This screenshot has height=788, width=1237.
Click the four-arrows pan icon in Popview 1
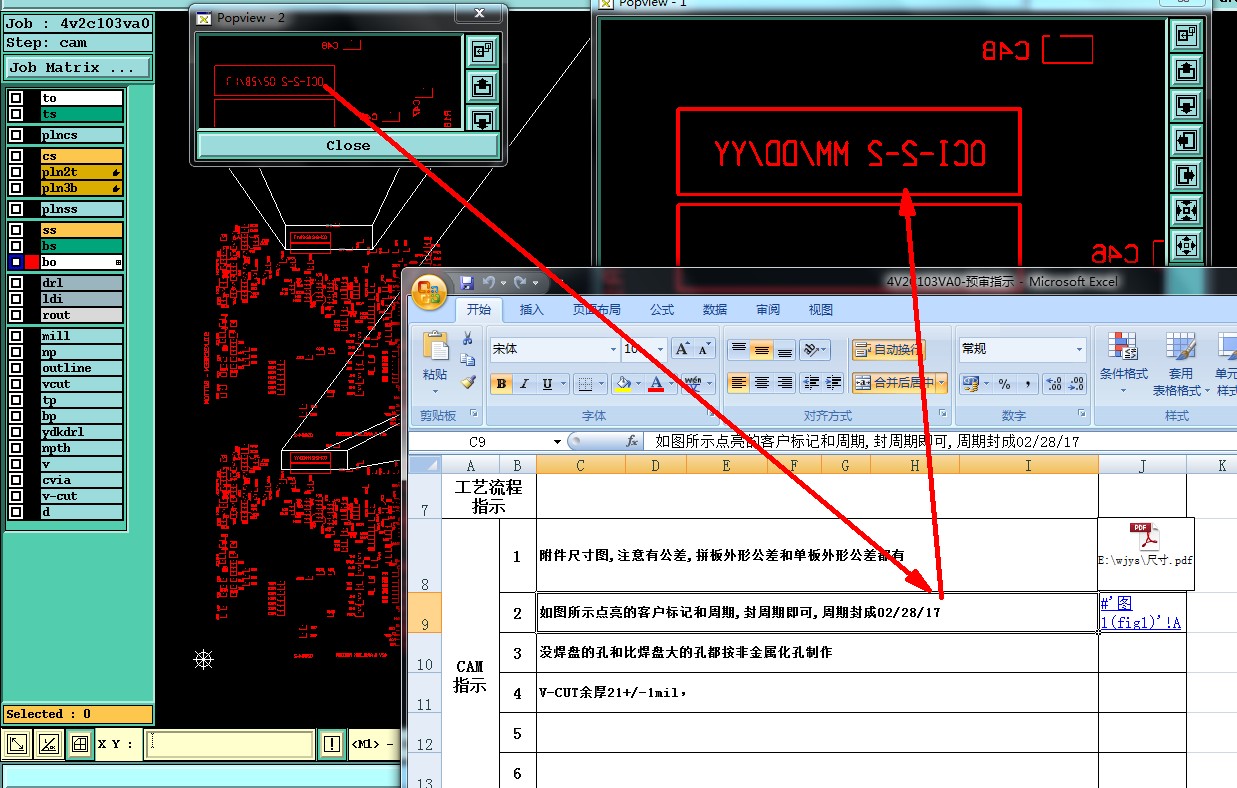click(x=1186, y=245)
